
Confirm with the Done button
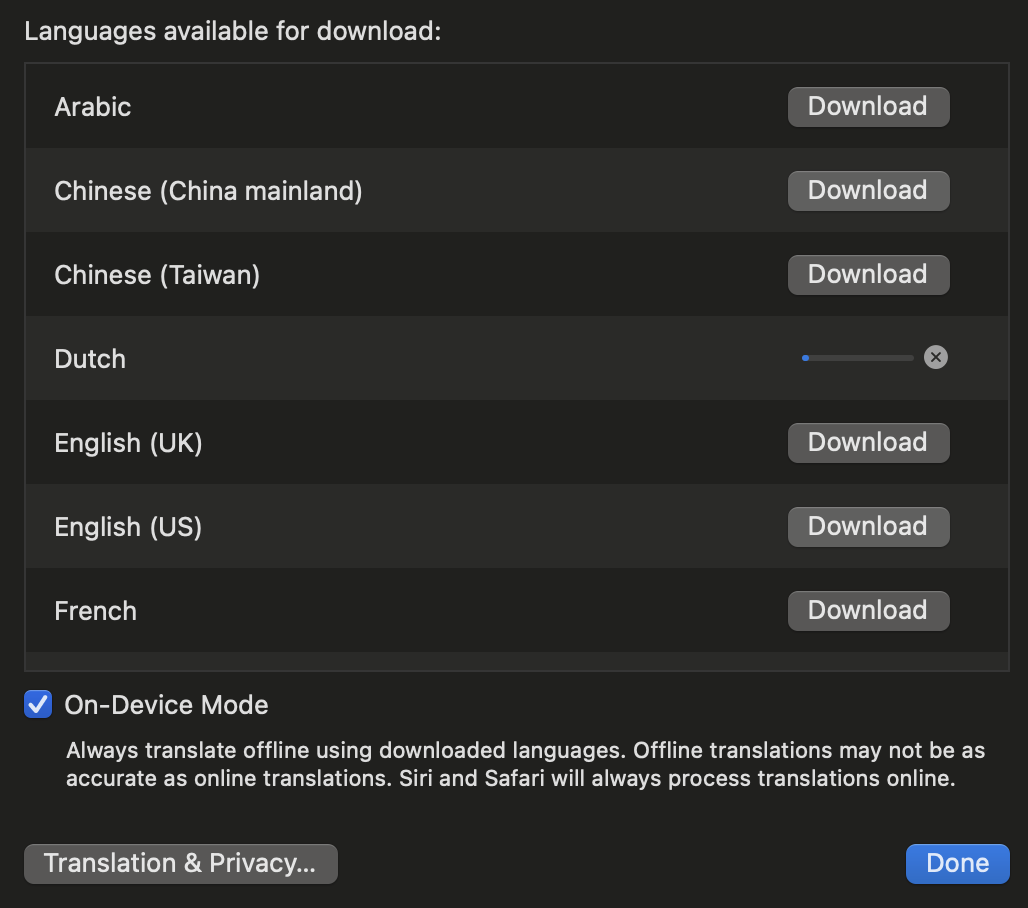click(957, 863)
